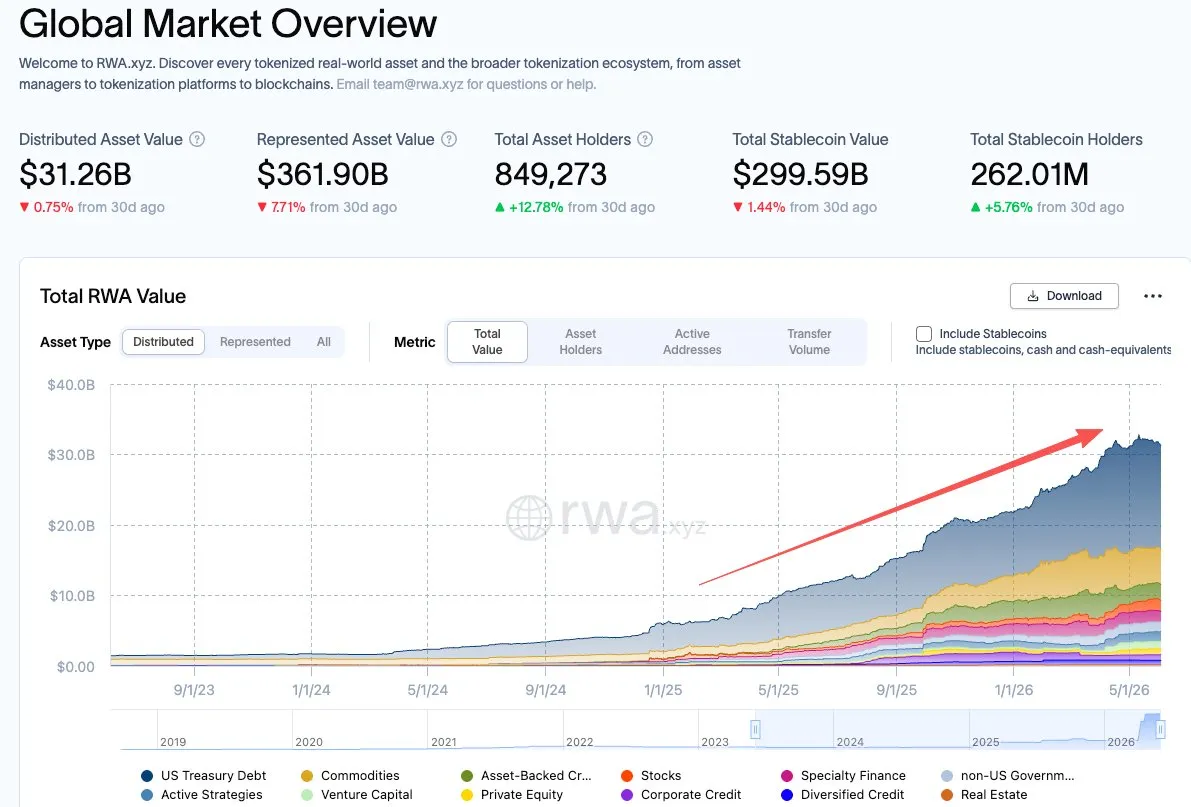Click 2021 in the timeline navigator
The image size is (1191, 807).
(x=444, y=742)
